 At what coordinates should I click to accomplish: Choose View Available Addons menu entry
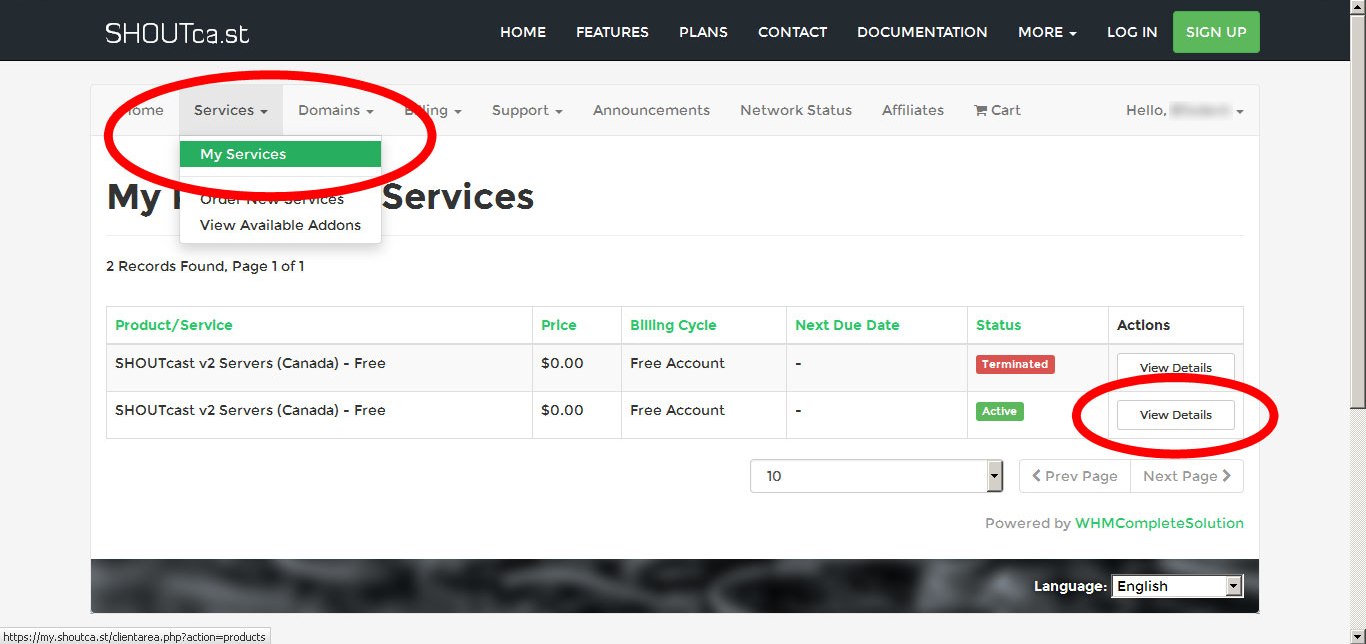pyautogui.click(x=280, y=225)
